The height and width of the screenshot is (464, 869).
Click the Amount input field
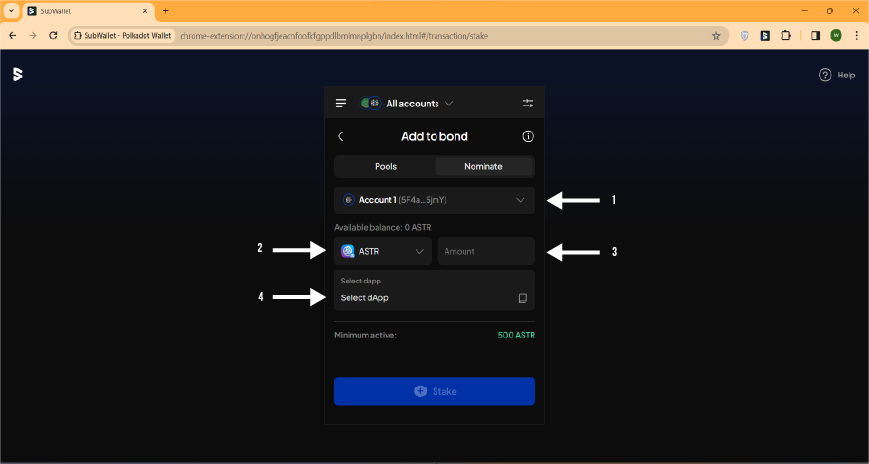[485, 251]
